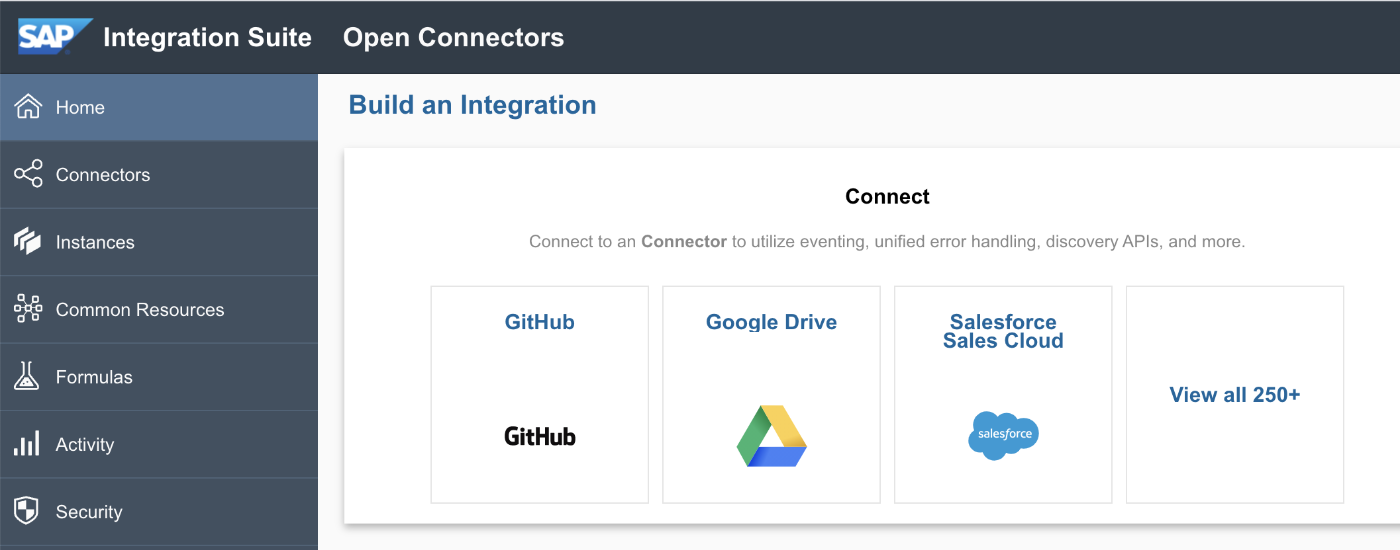The width and height of the screenshot is (1400, 550).
Task: Go to Instances in the sidebar
Action: [x=159, y=242]
